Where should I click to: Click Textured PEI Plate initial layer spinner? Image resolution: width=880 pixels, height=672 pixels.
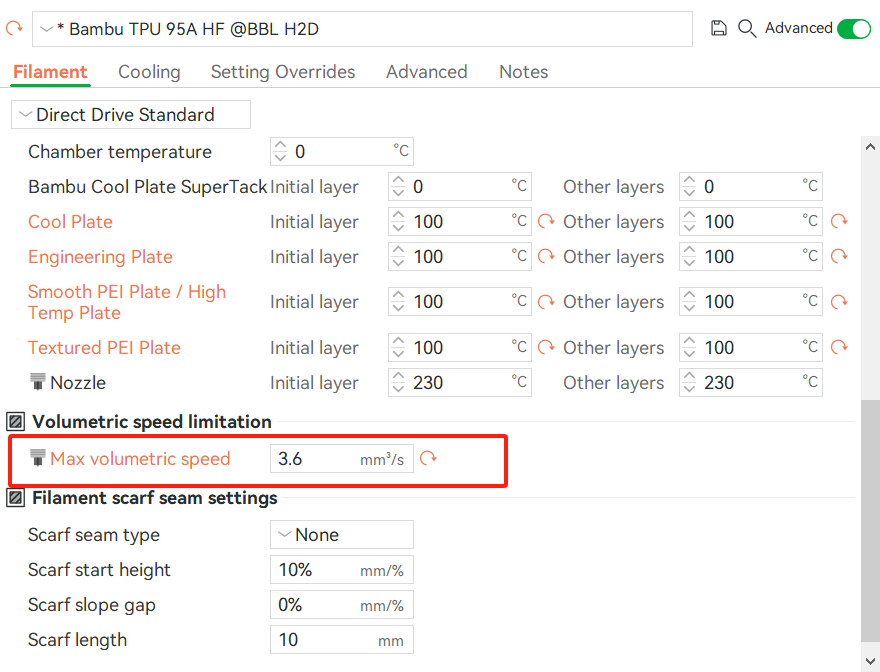tap(398, 348)
